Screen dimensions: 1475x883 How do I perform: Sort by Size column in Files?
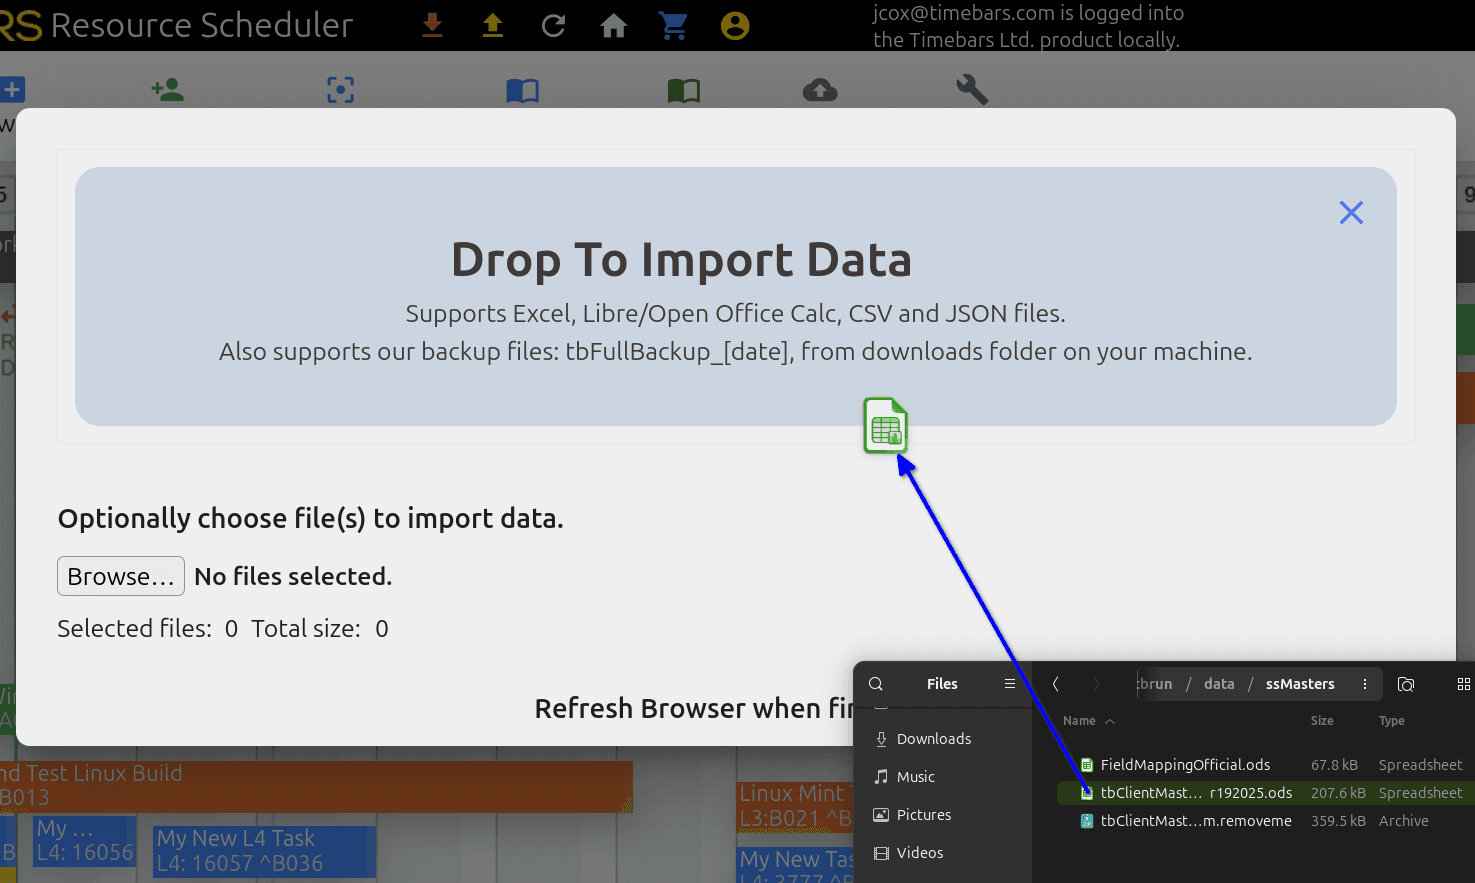[x=1322, y=721]
